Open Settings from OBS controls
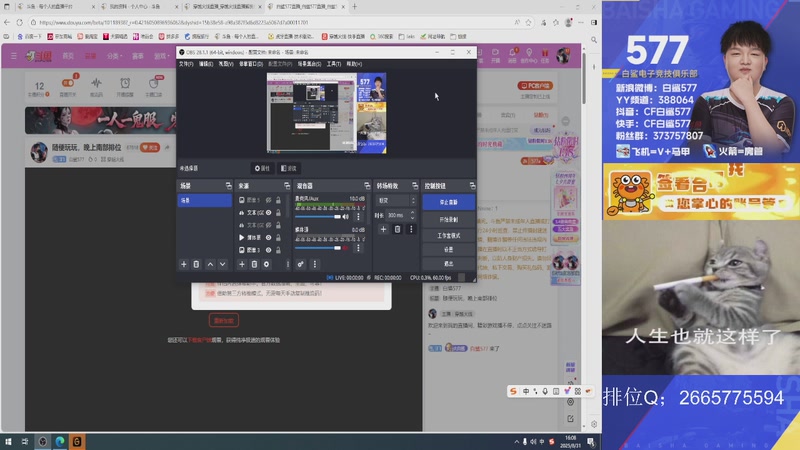The image size is (800, 450). pyautogui.click(x=448, y=250)
